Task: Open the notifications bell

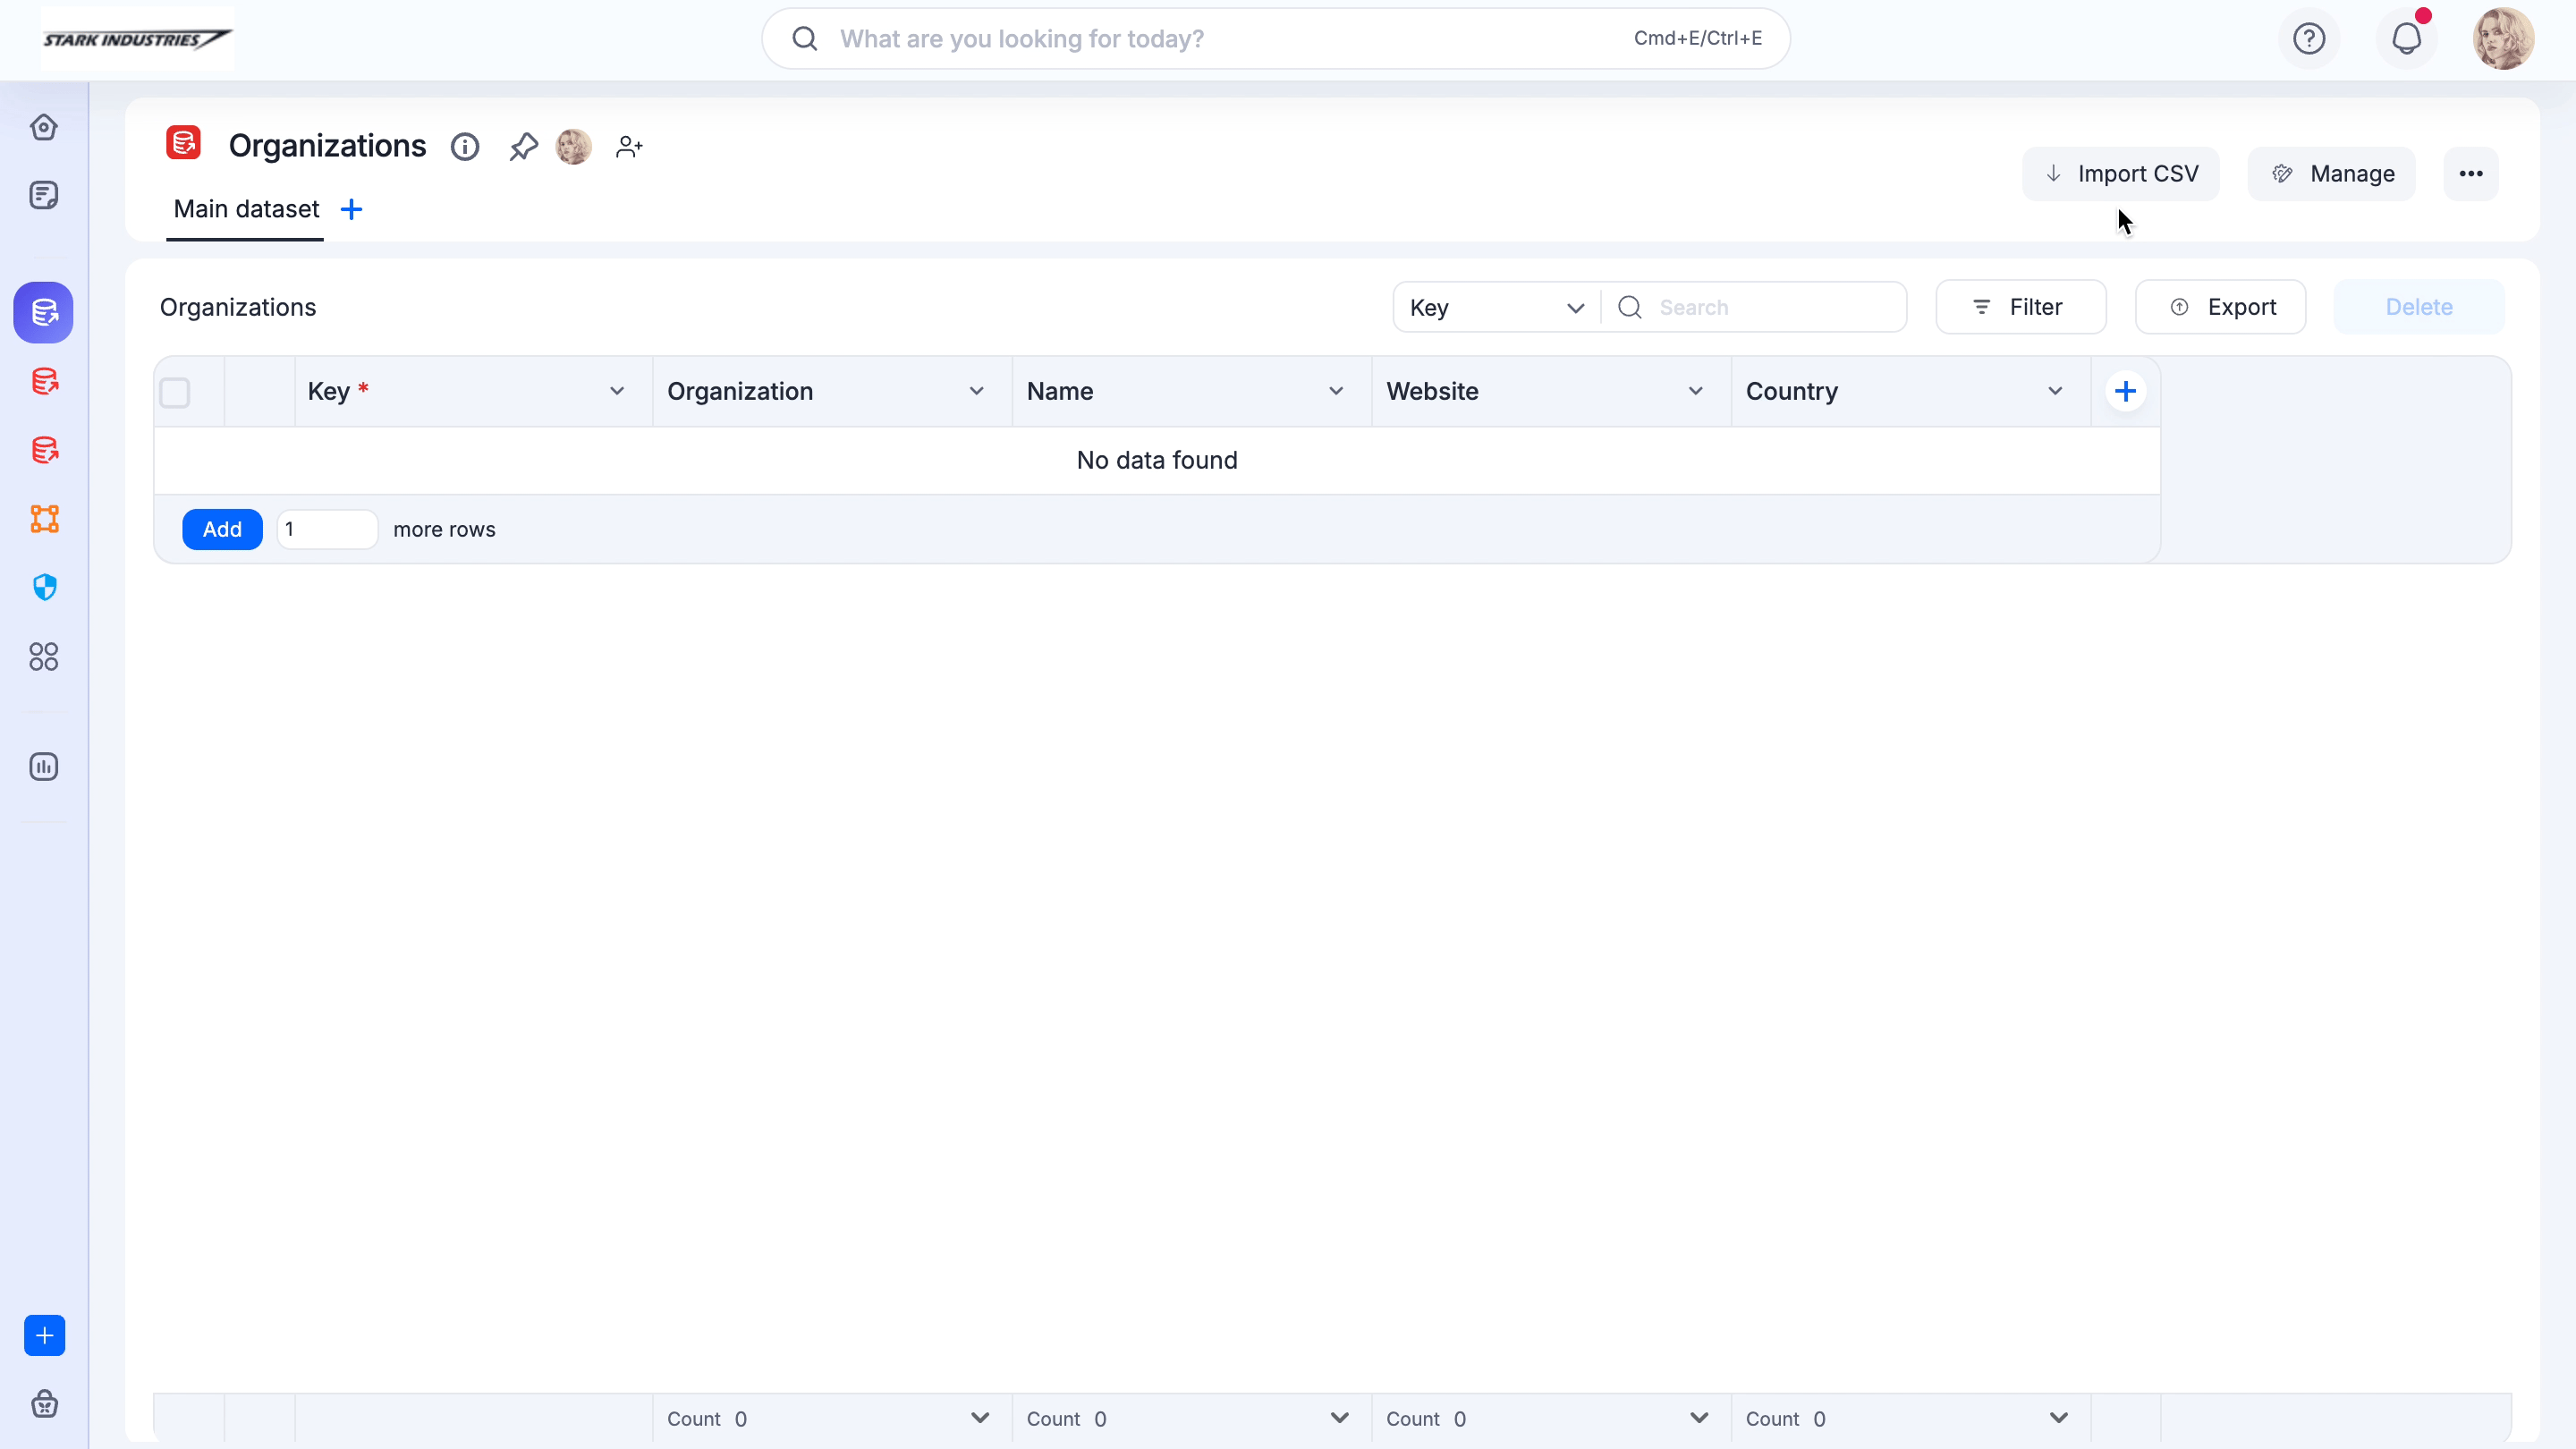Action: click(2406, 39)
